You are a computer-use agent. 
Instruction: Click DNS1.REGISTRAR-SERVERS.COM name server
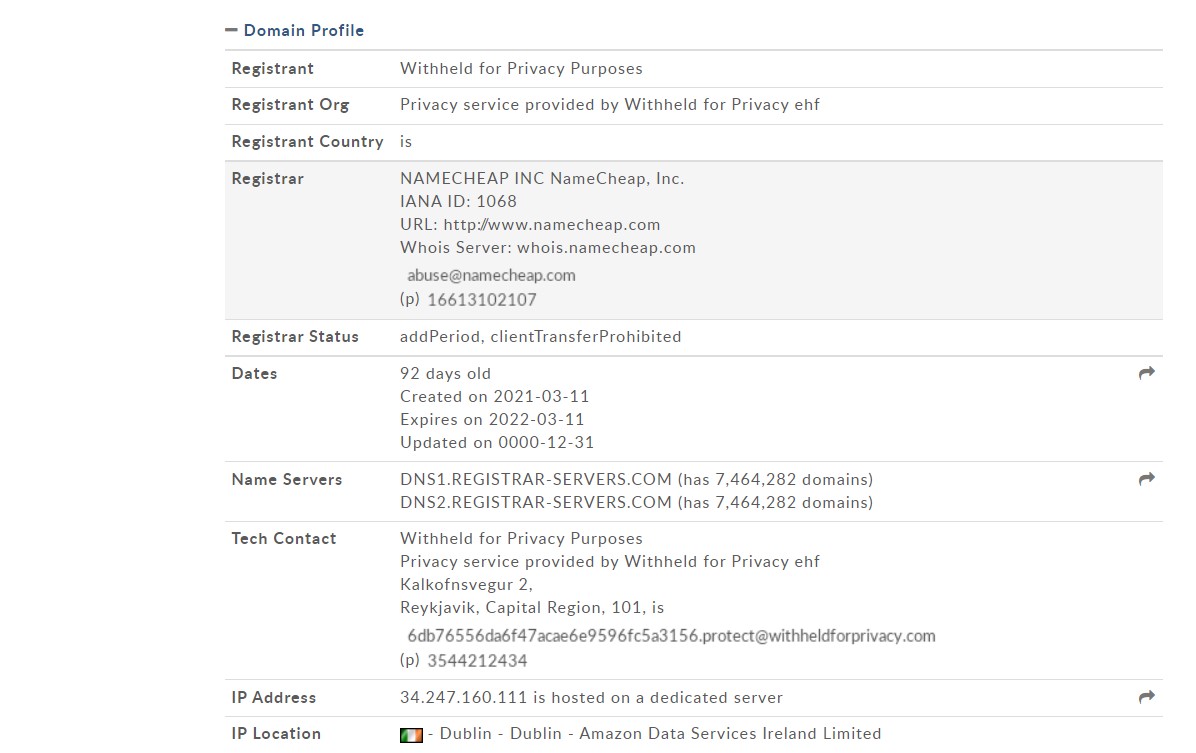click(x=535, y=479)
